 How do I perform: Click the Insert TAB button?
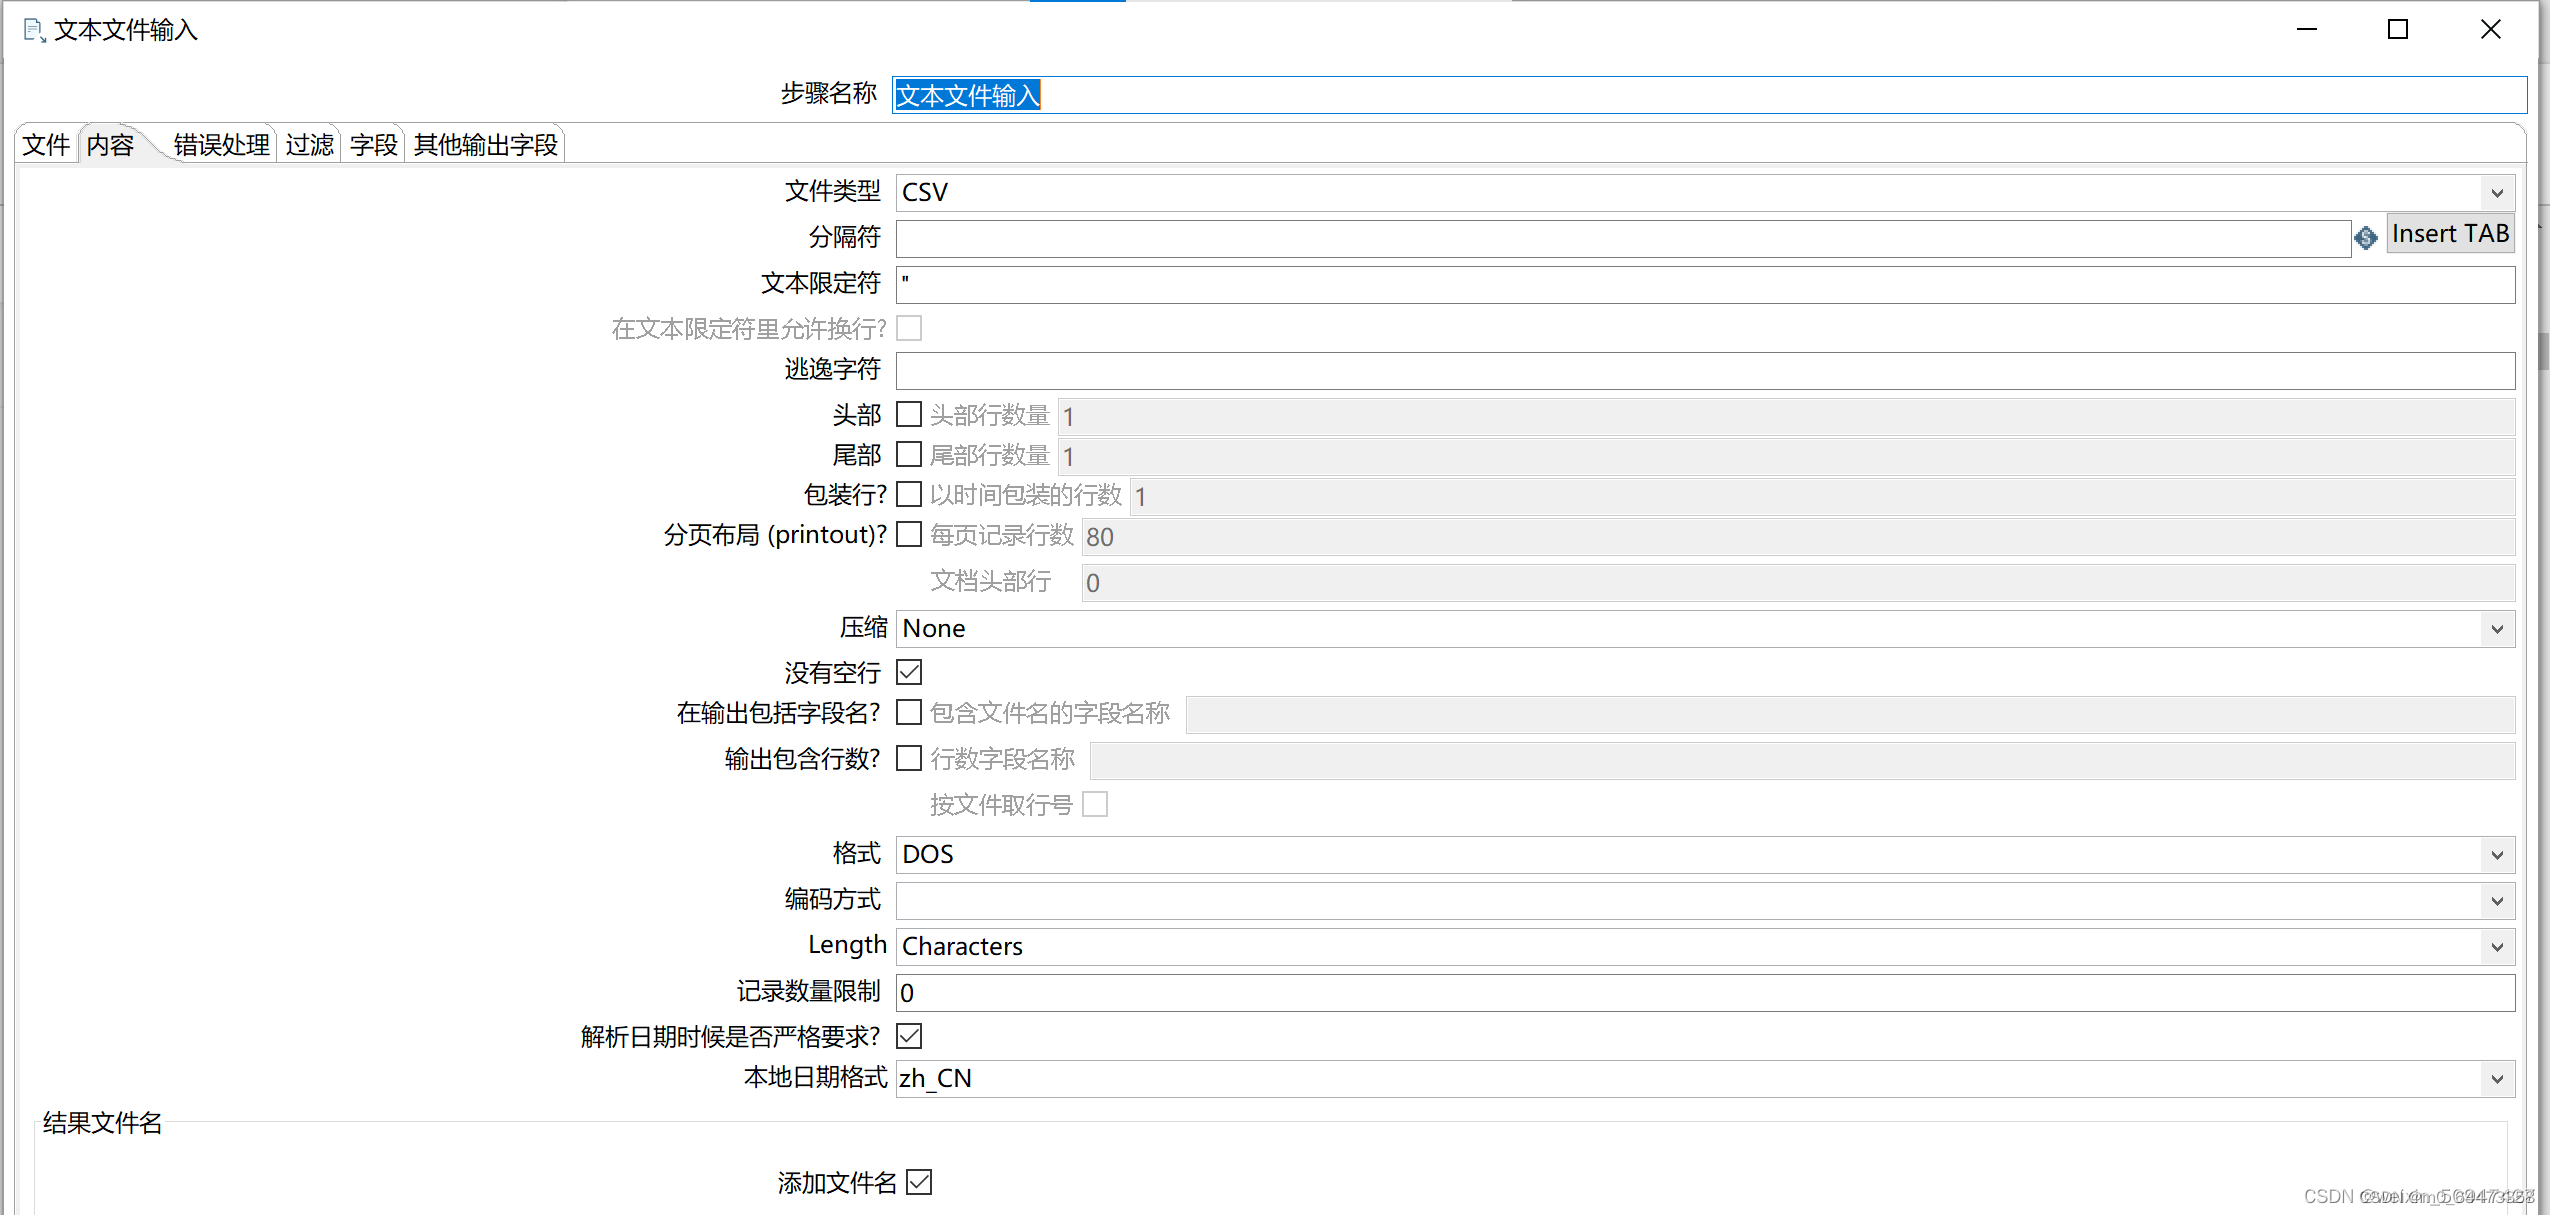coord(2450,233)
